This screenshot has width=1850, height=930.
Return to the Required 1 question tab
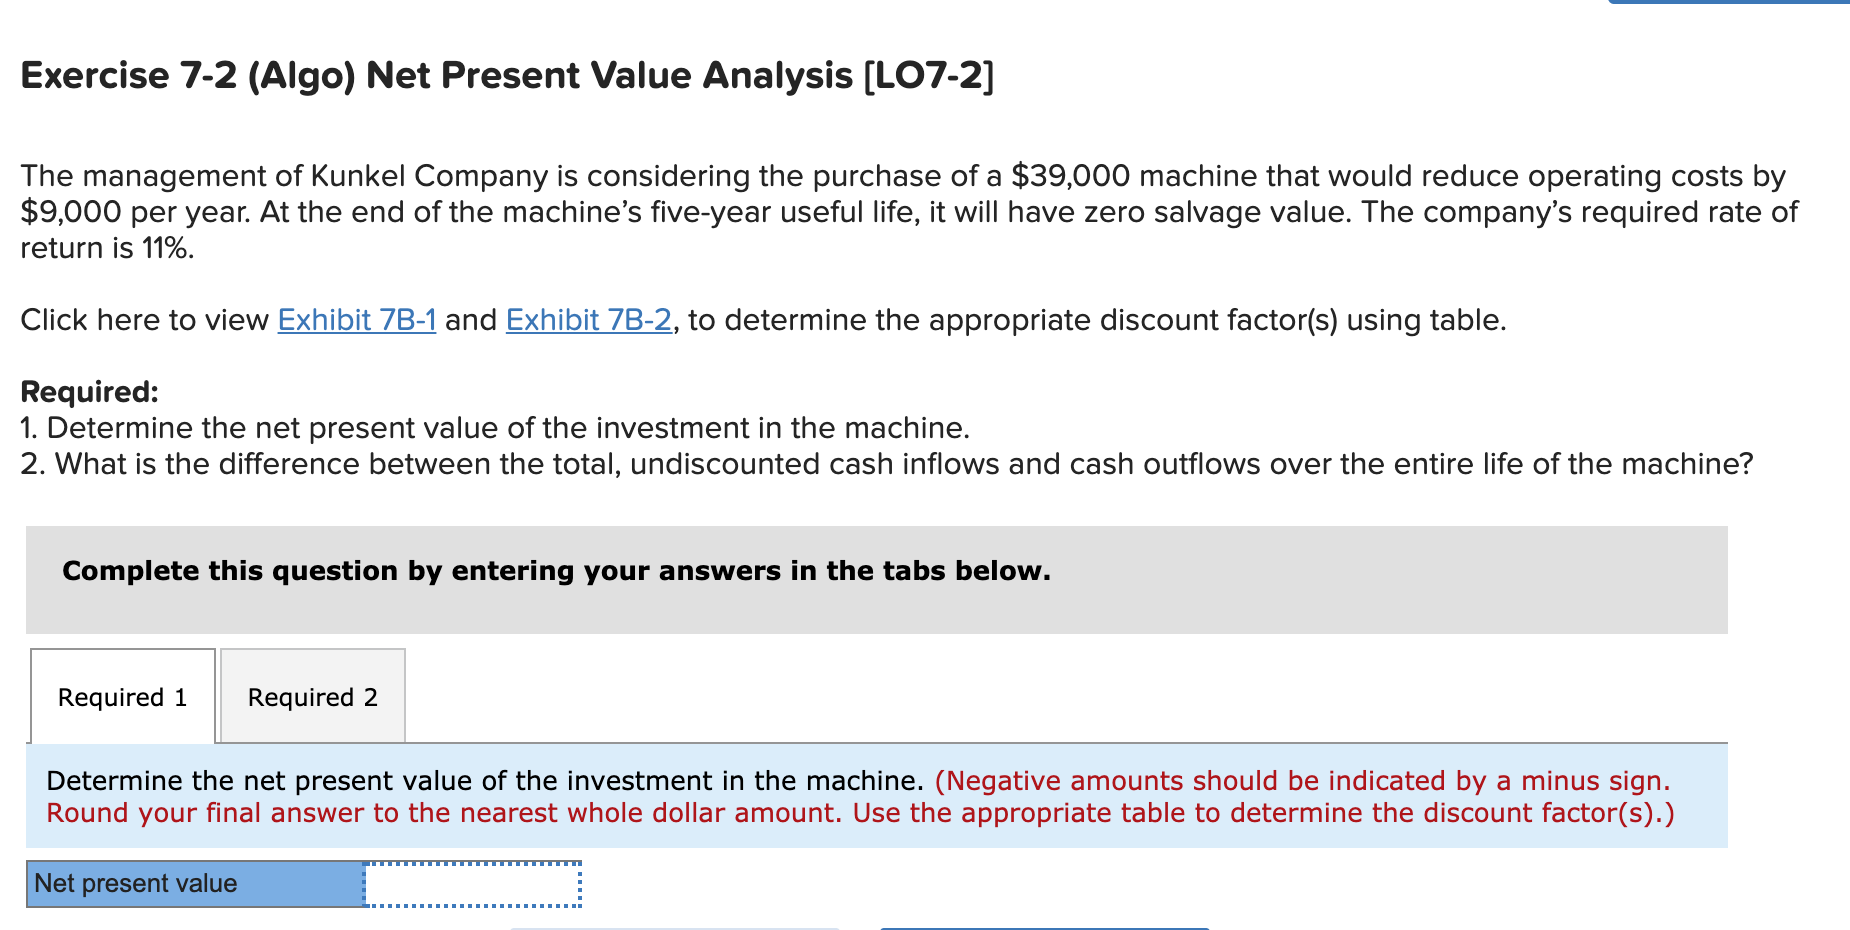pyautogui.click(x=122, y=696)
